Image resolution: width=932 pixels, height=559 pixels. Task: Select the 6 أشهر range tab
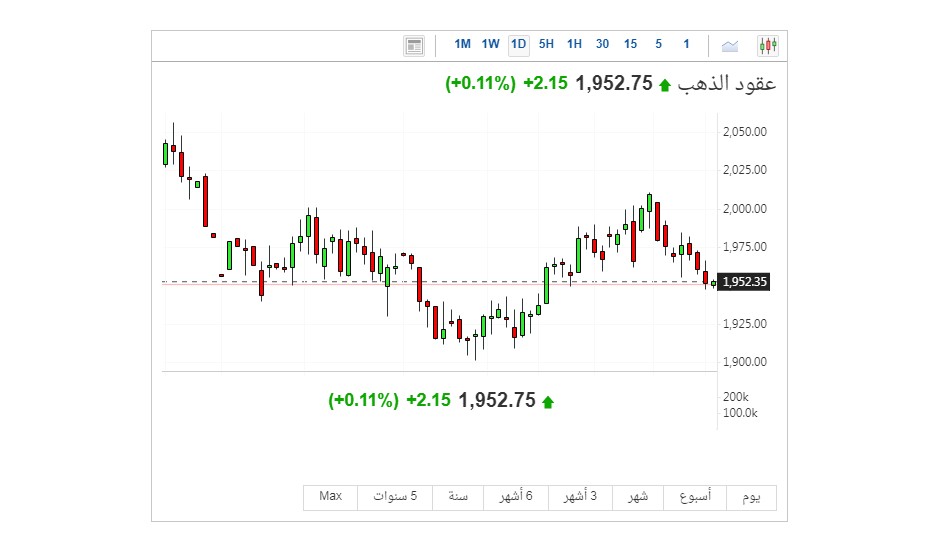(516, 497)
